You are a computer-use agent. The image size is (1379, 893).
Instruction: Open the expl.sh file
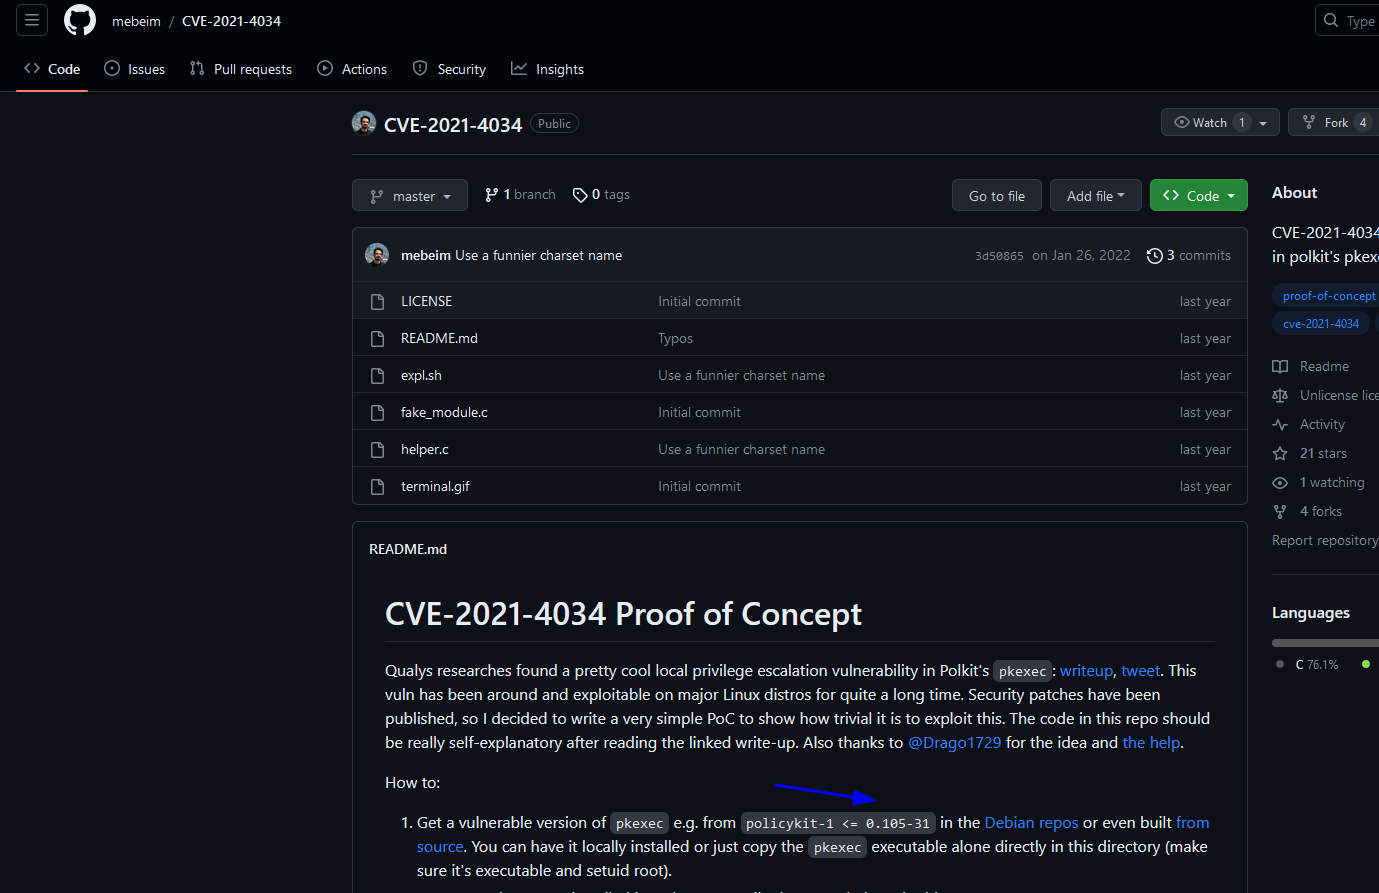coord(421,375)
